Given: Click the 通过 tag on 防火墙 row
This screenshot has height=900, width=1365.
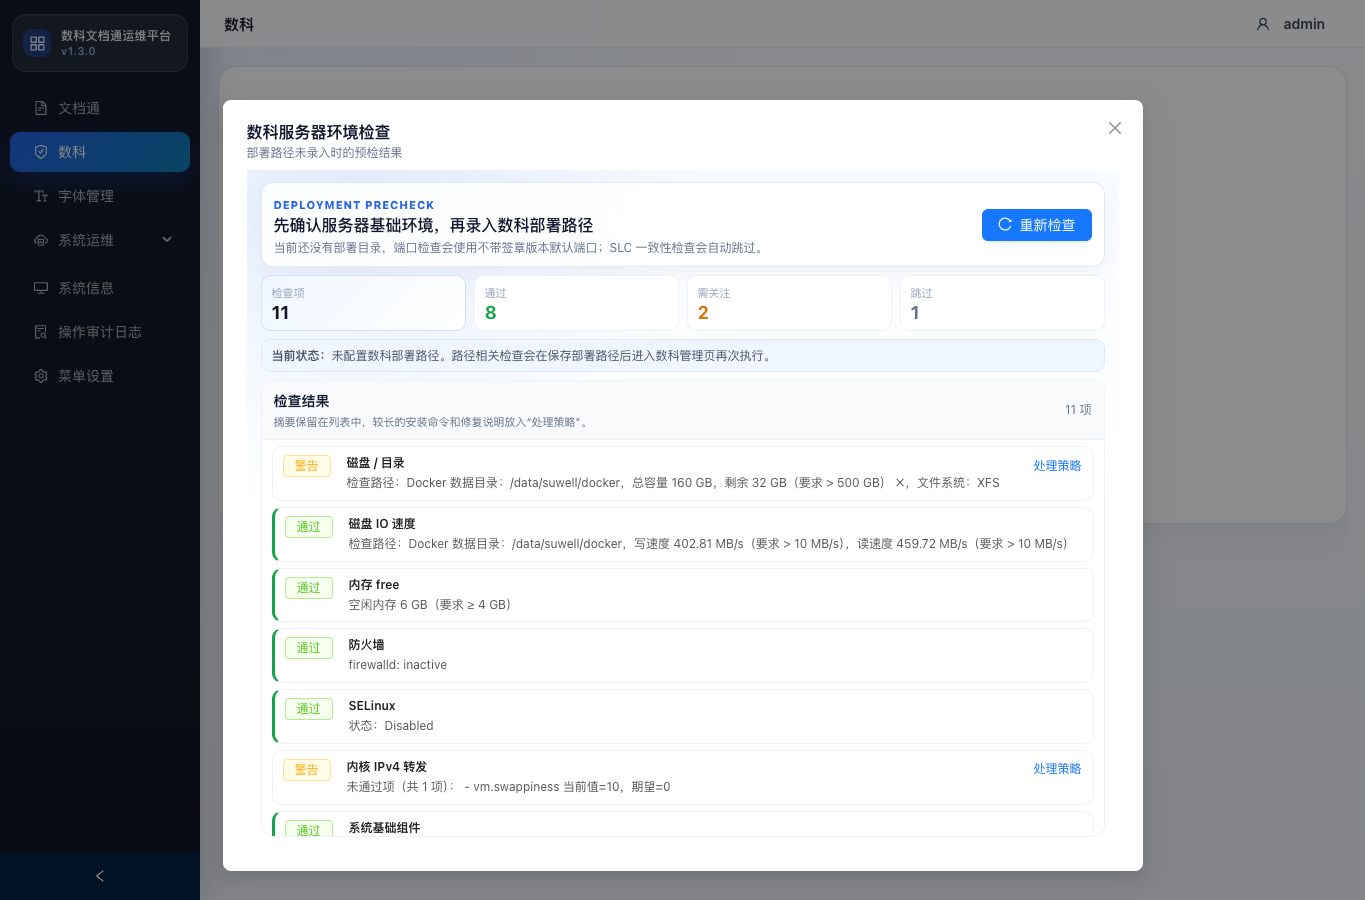Looking at the screenshot, I should [x=309, y=648].
